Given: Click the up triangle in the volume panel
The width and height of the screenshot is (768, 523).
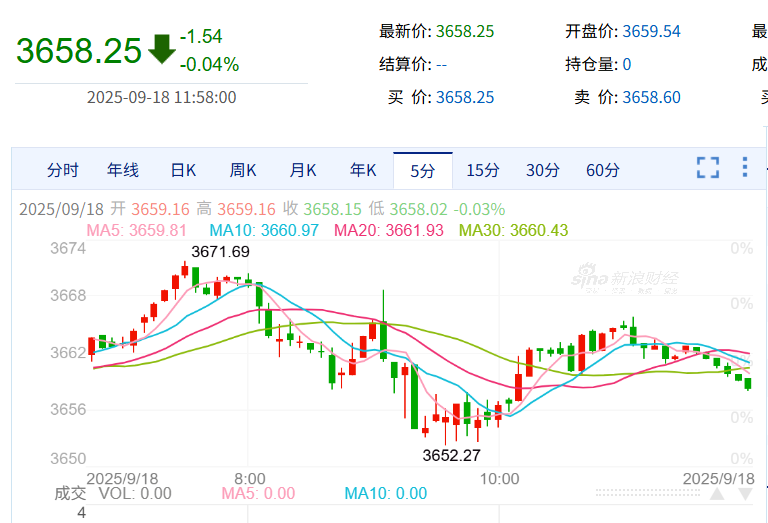Looking at the screenshot, I should [718, 493].
